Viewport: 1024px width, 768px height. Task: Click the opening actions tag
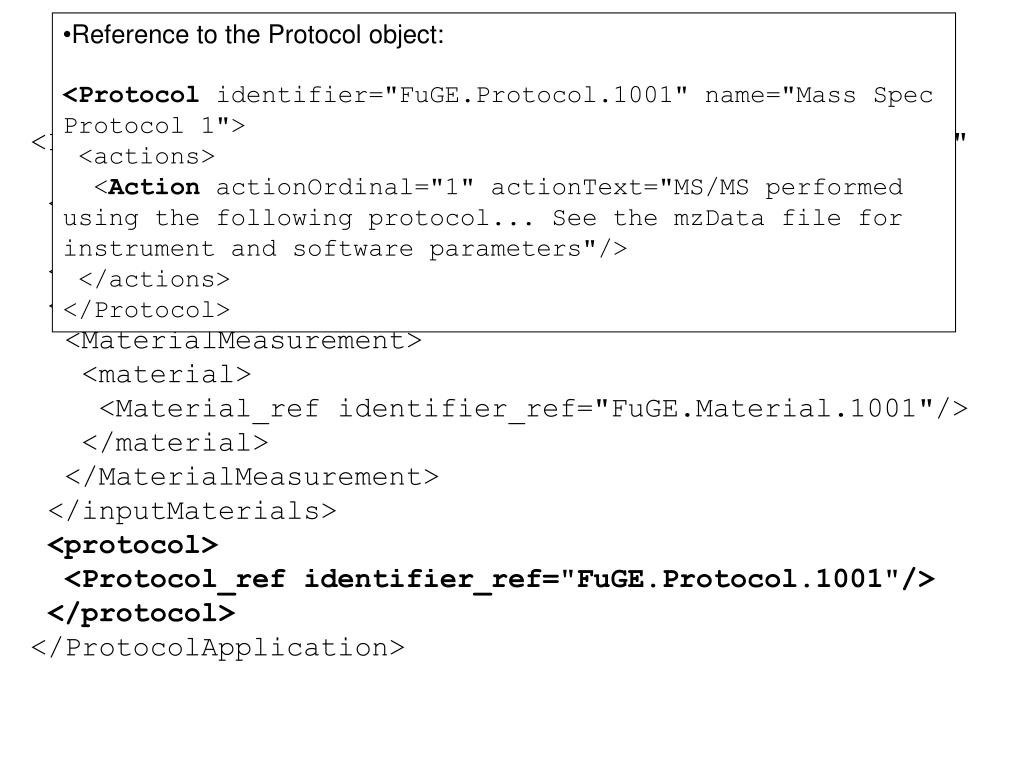146,157
